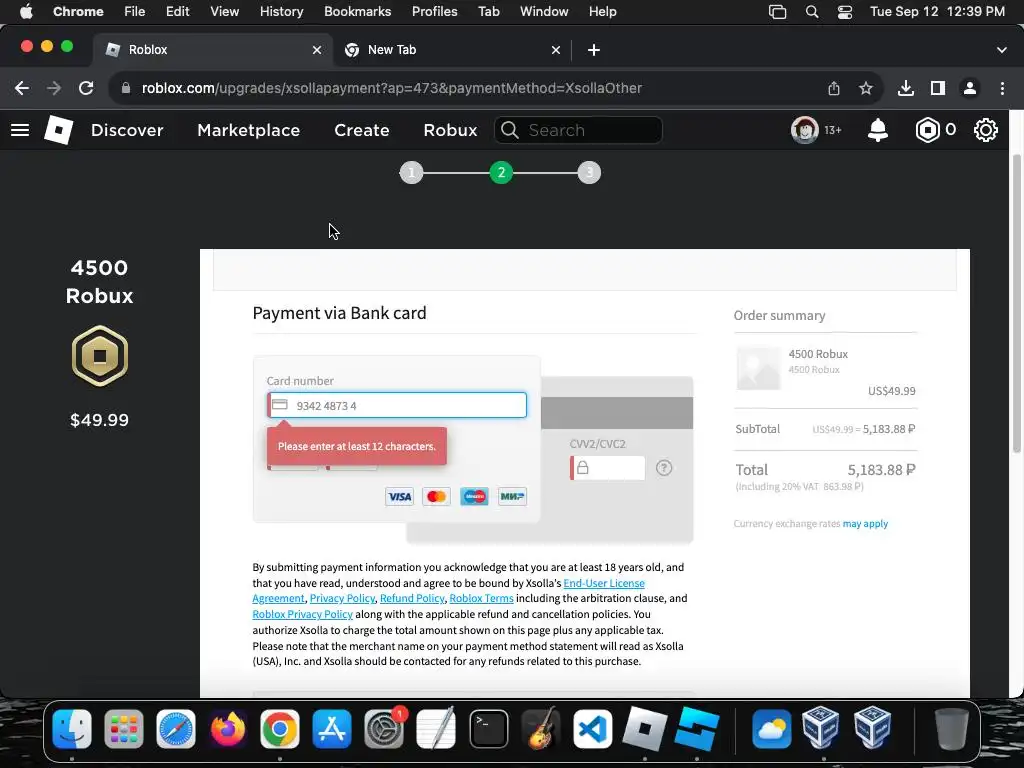Open the Bookmarks menu
Viewport: 1024px width, 768px height.
coord(357,12)
